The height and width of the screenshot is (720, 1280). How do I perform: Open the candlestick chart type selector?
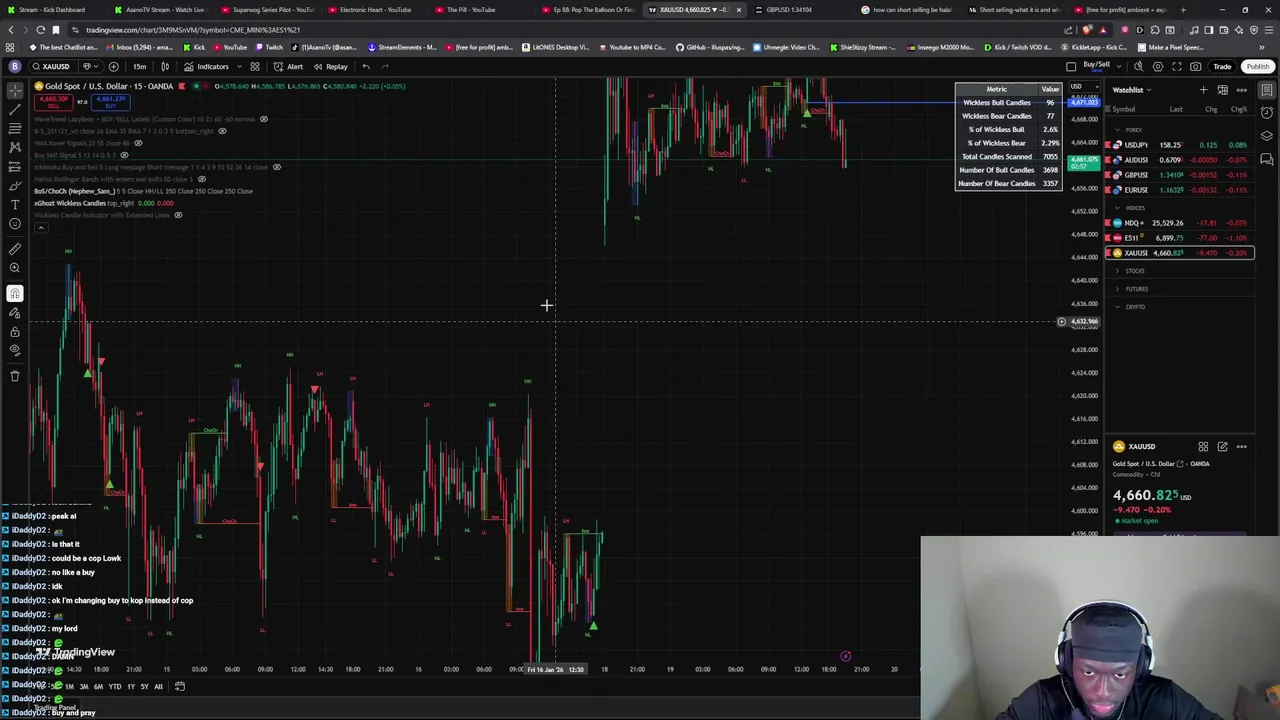[x=165, y=66]
